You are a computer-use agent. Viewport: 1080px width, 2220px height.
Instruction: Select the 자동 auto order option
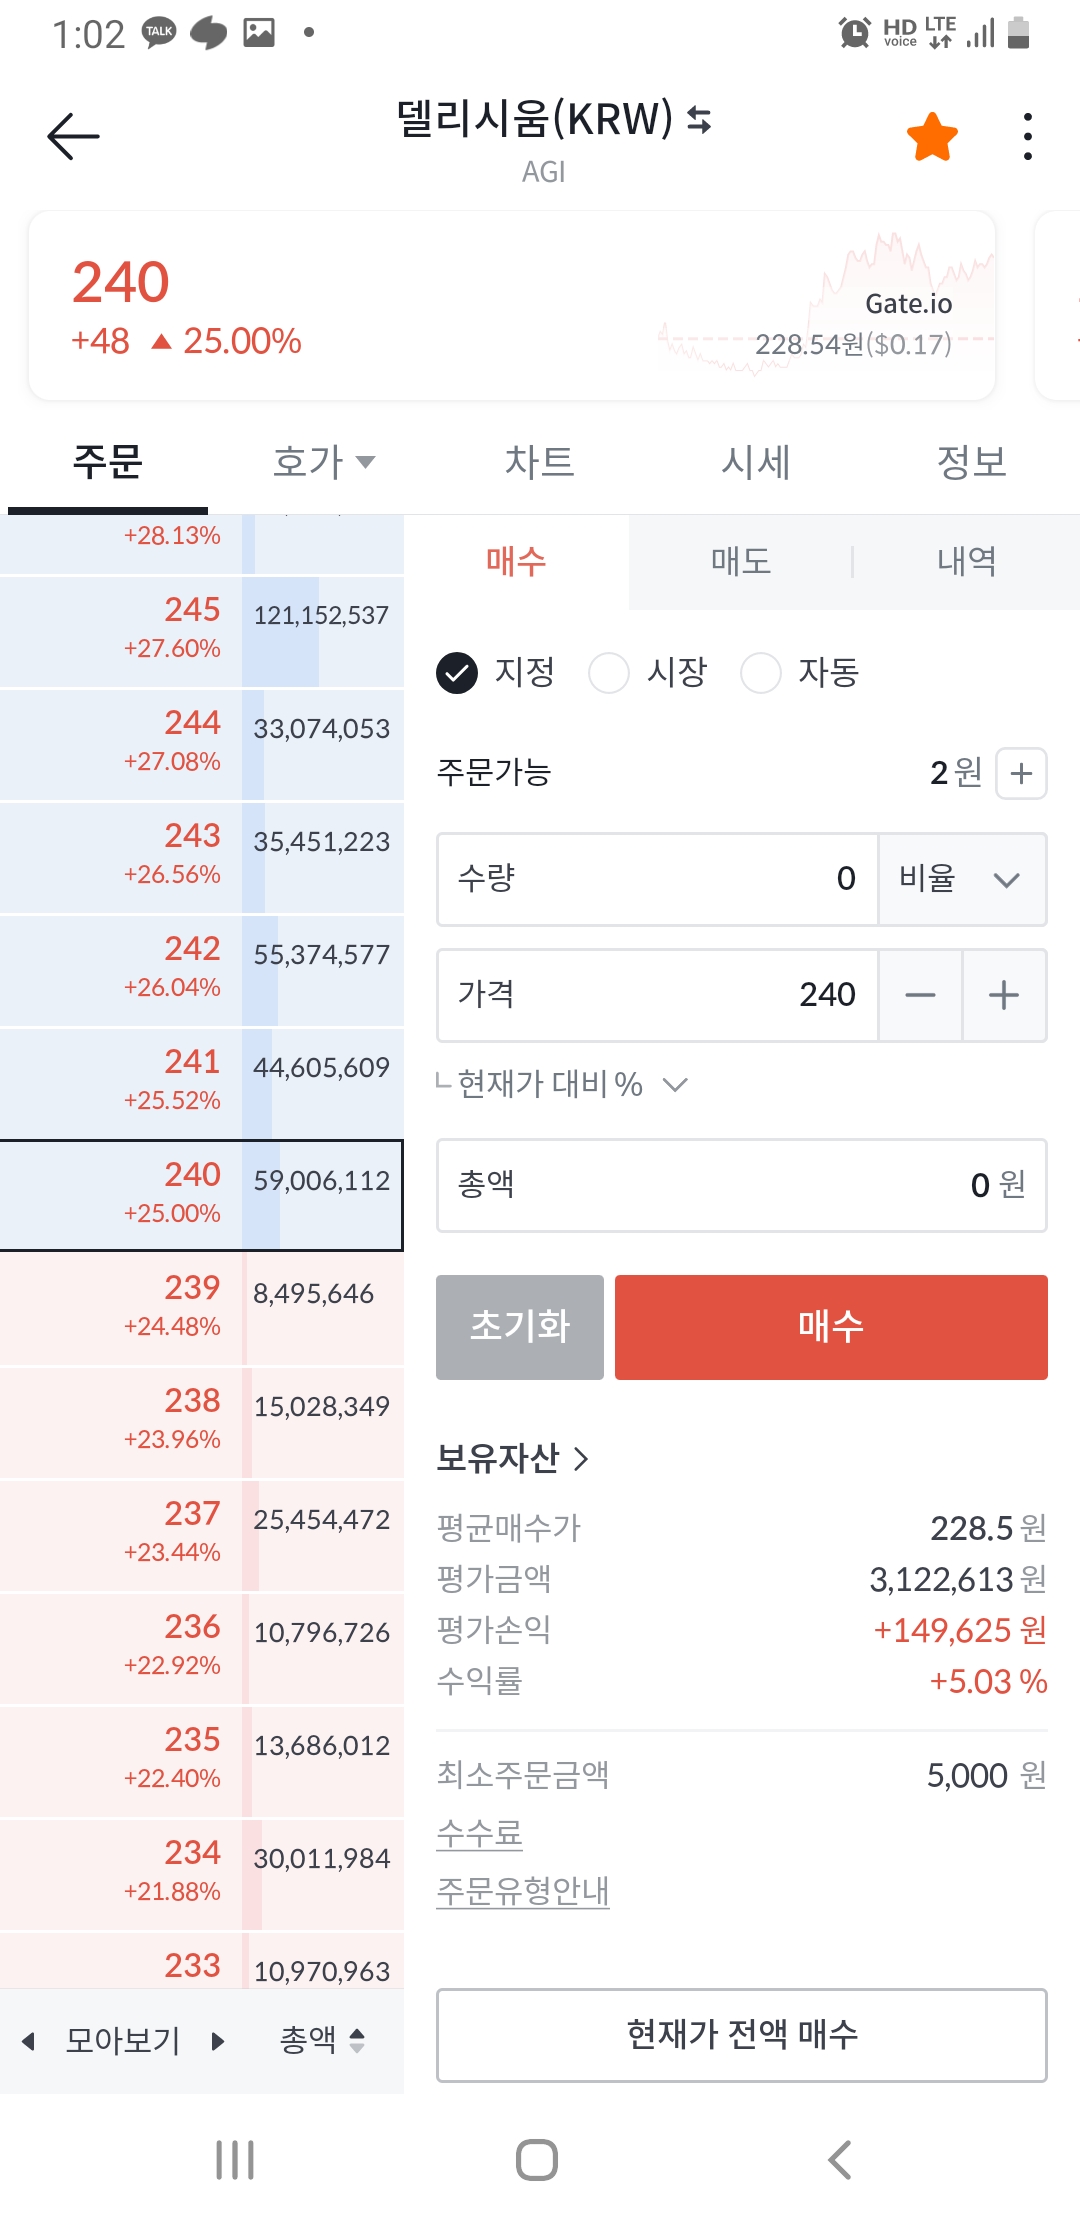[760, 672]
